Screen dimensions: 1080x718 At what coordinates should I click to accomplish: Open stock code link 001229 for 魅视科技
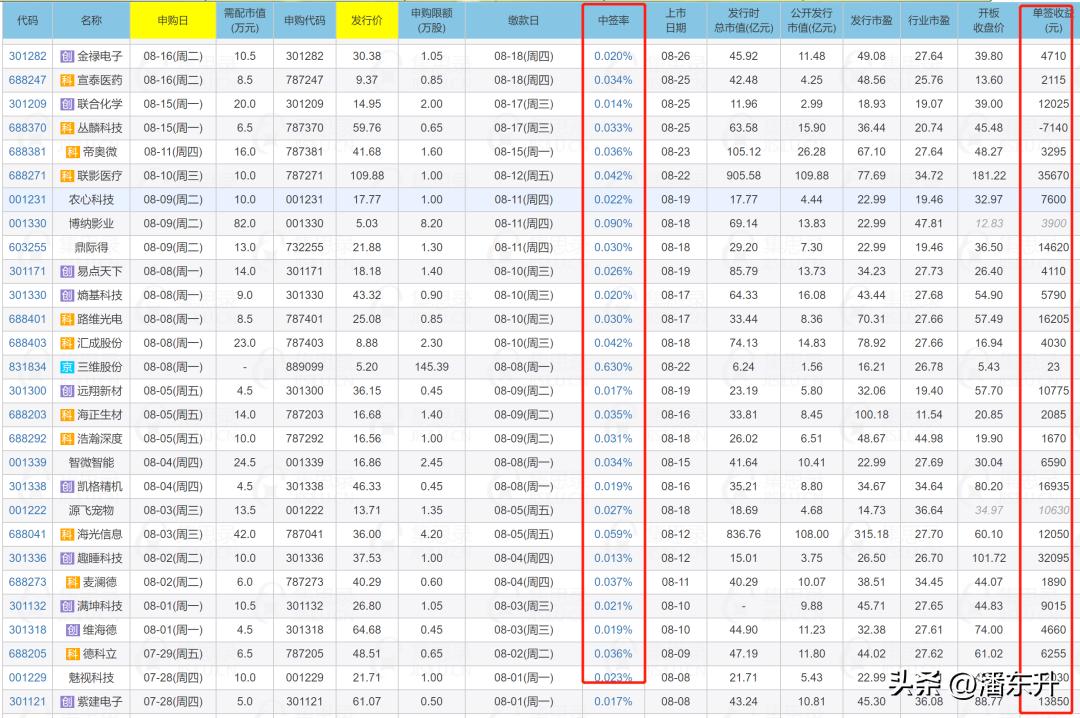[x=28, y=676]
